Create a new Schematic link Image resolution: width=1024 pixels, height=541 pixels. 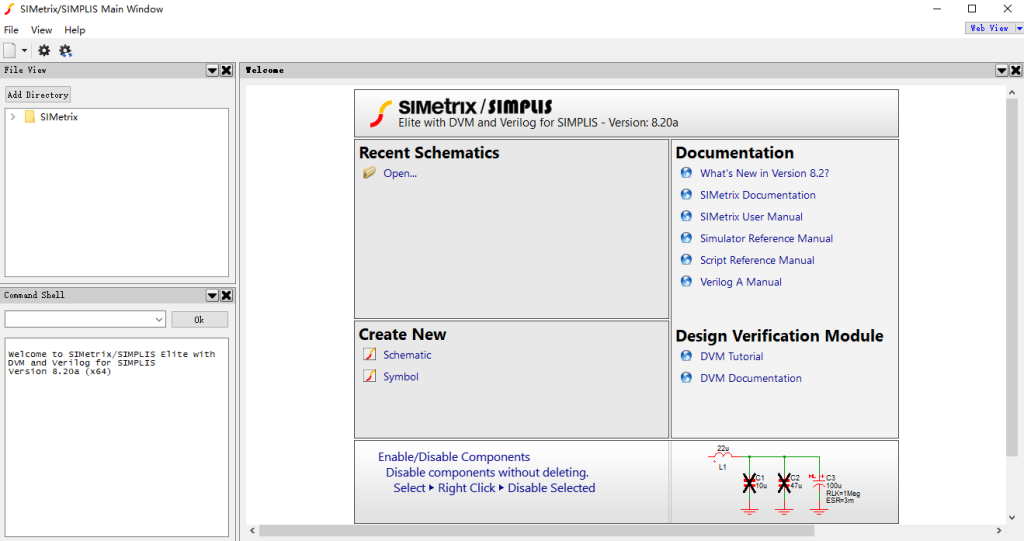[x=407, y=355]
